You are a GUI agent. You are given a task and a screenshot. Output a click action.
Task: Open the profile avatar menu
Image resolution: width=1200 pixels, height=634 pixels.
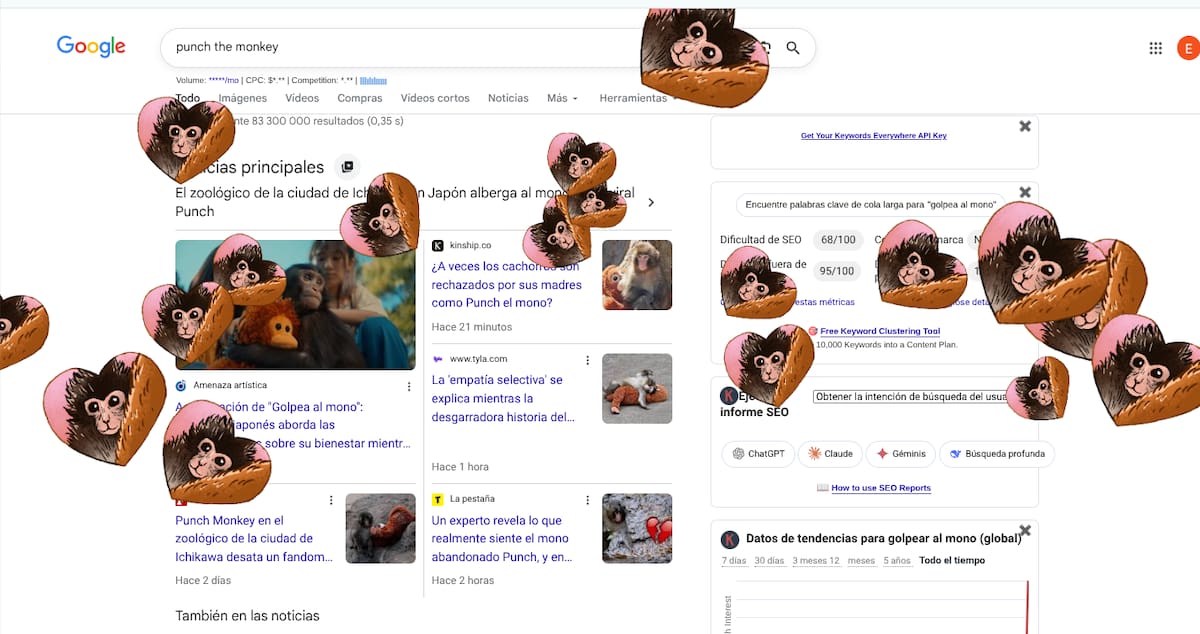(1188, 47)
